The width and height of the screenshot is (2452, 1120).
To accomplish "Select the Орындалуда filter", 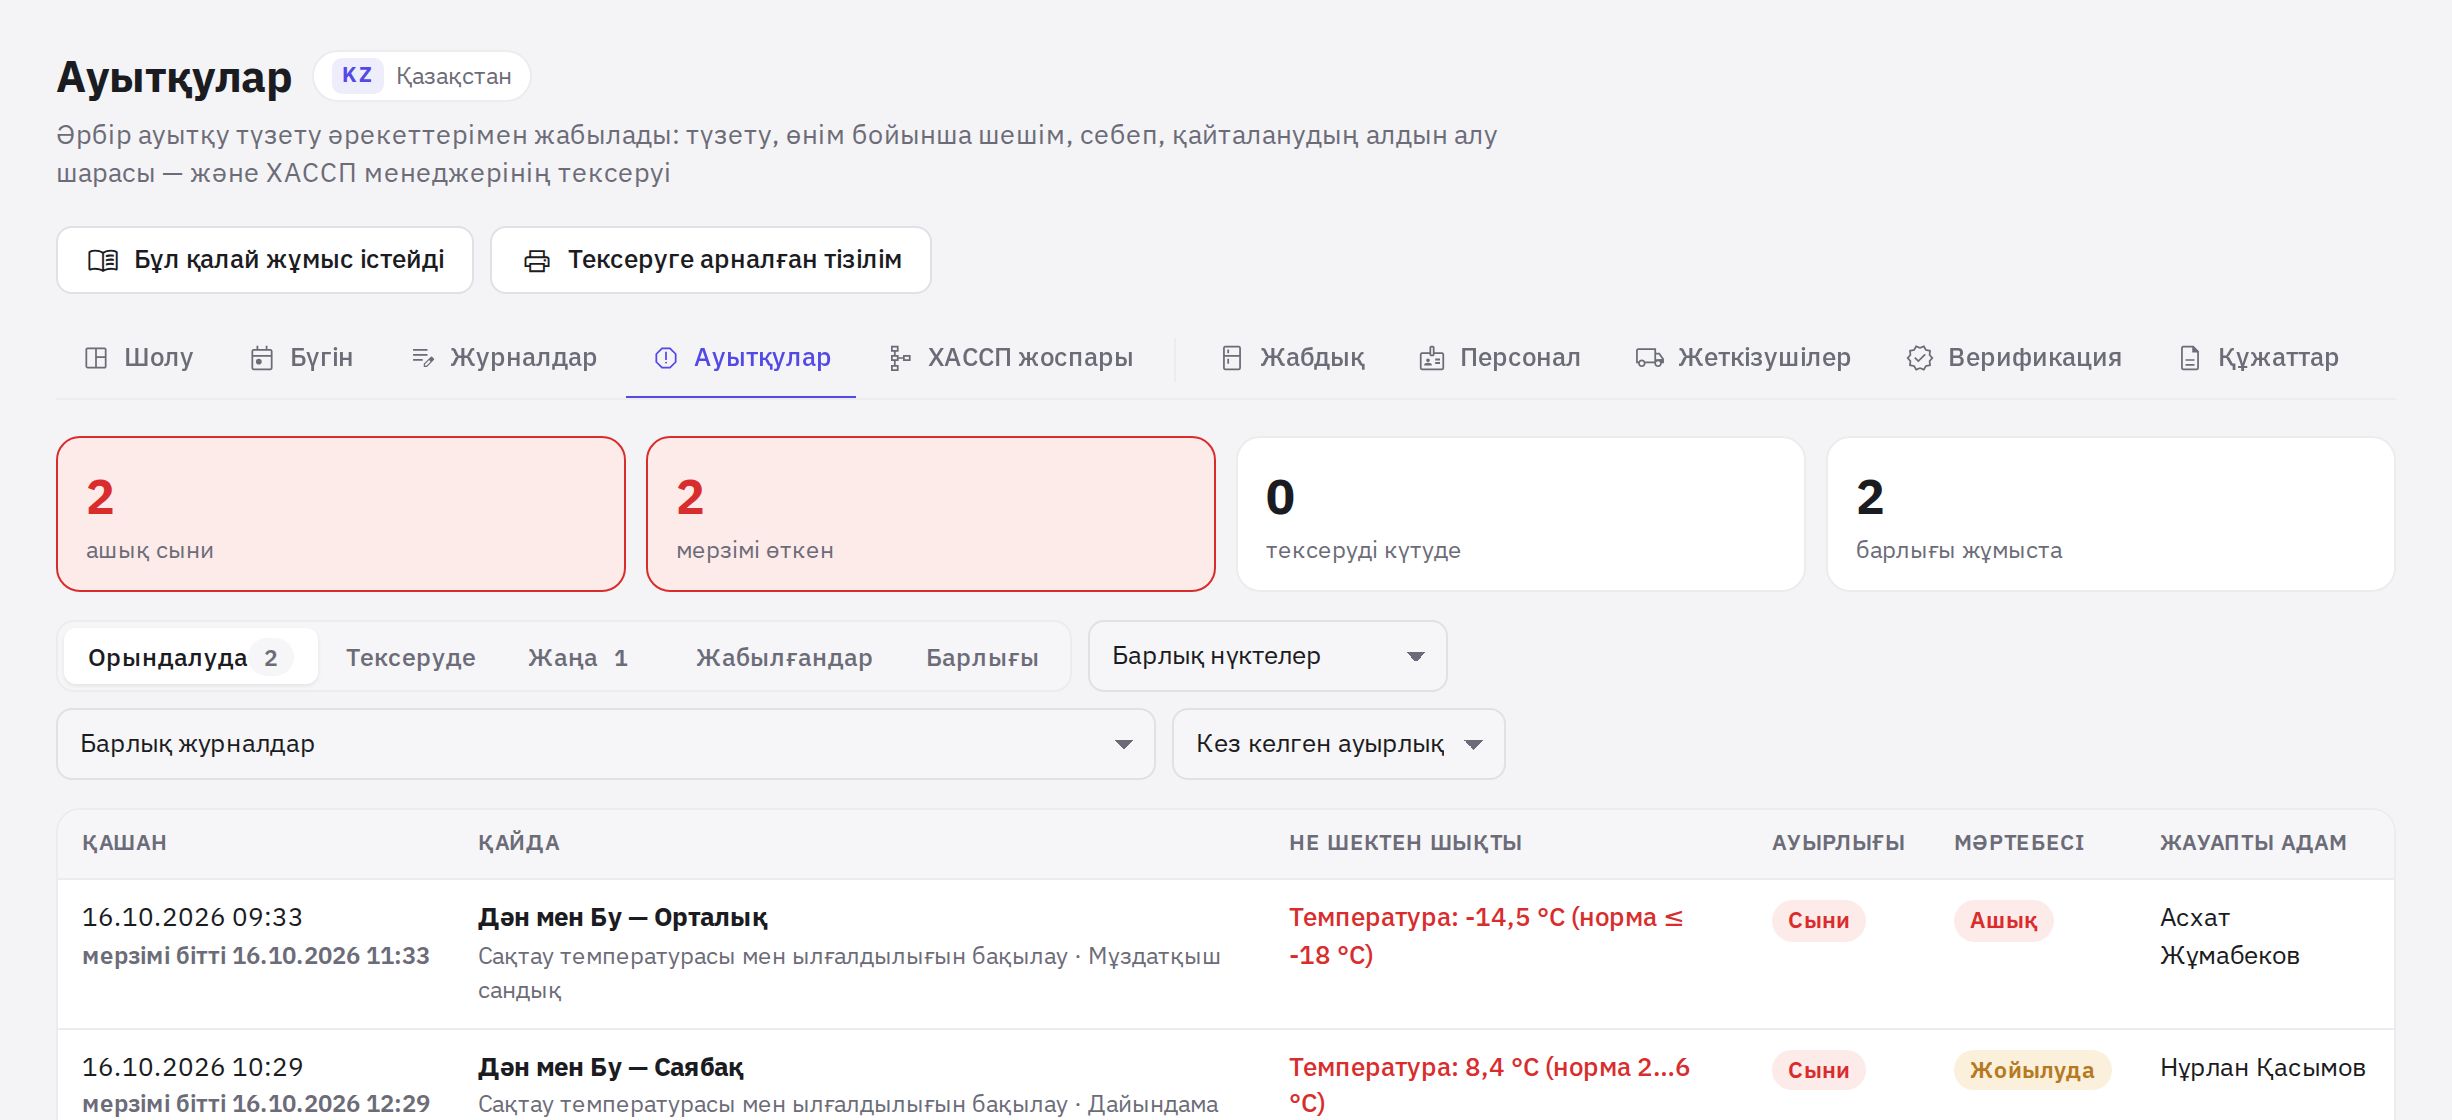I will pyautogui.click(x=190, y=657).
